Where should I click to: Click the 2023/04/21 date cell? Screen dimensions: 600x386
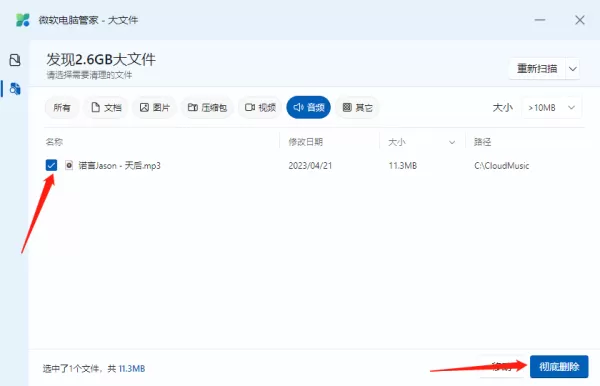(x=310, y=166)
